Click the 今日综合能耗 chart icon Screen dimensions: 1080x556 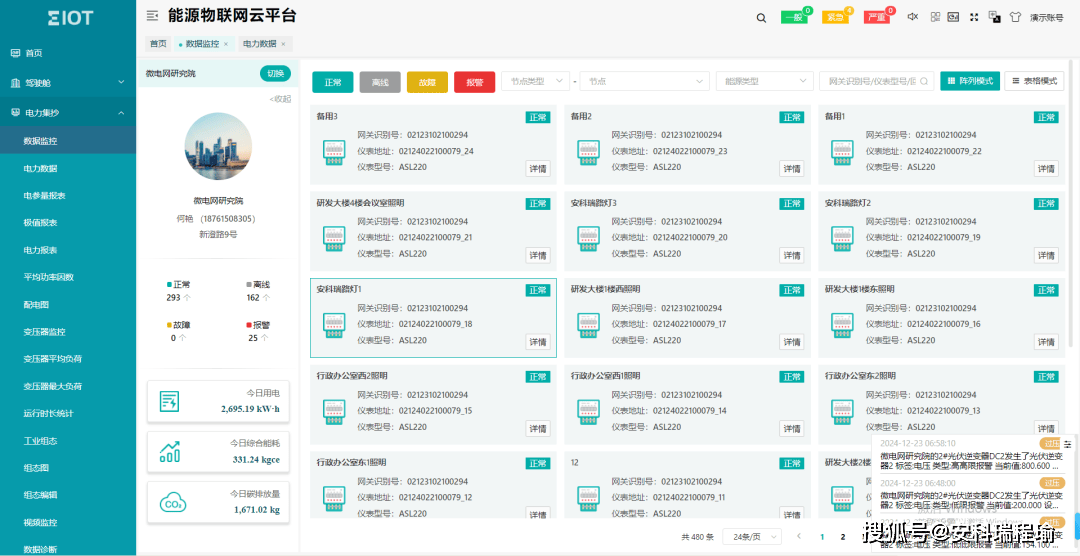point(169,452)
